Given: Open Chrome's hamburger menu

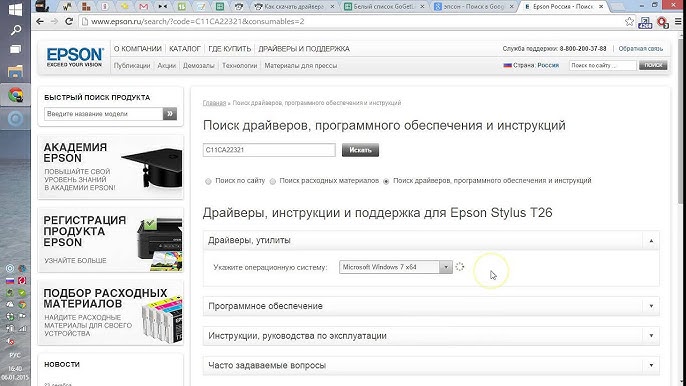Looking at the screenshot, I should coord(678,21).
